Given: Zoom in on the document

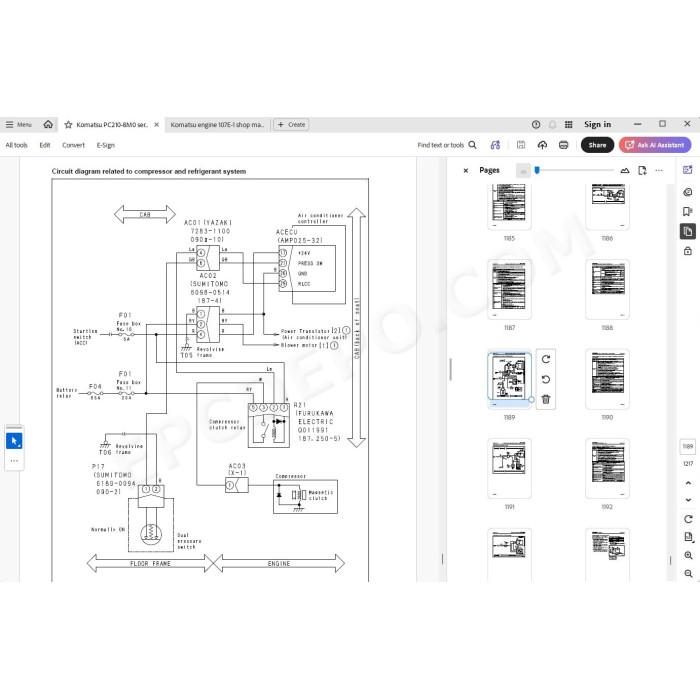Looking at the screenshot, I should pos(688,555).
